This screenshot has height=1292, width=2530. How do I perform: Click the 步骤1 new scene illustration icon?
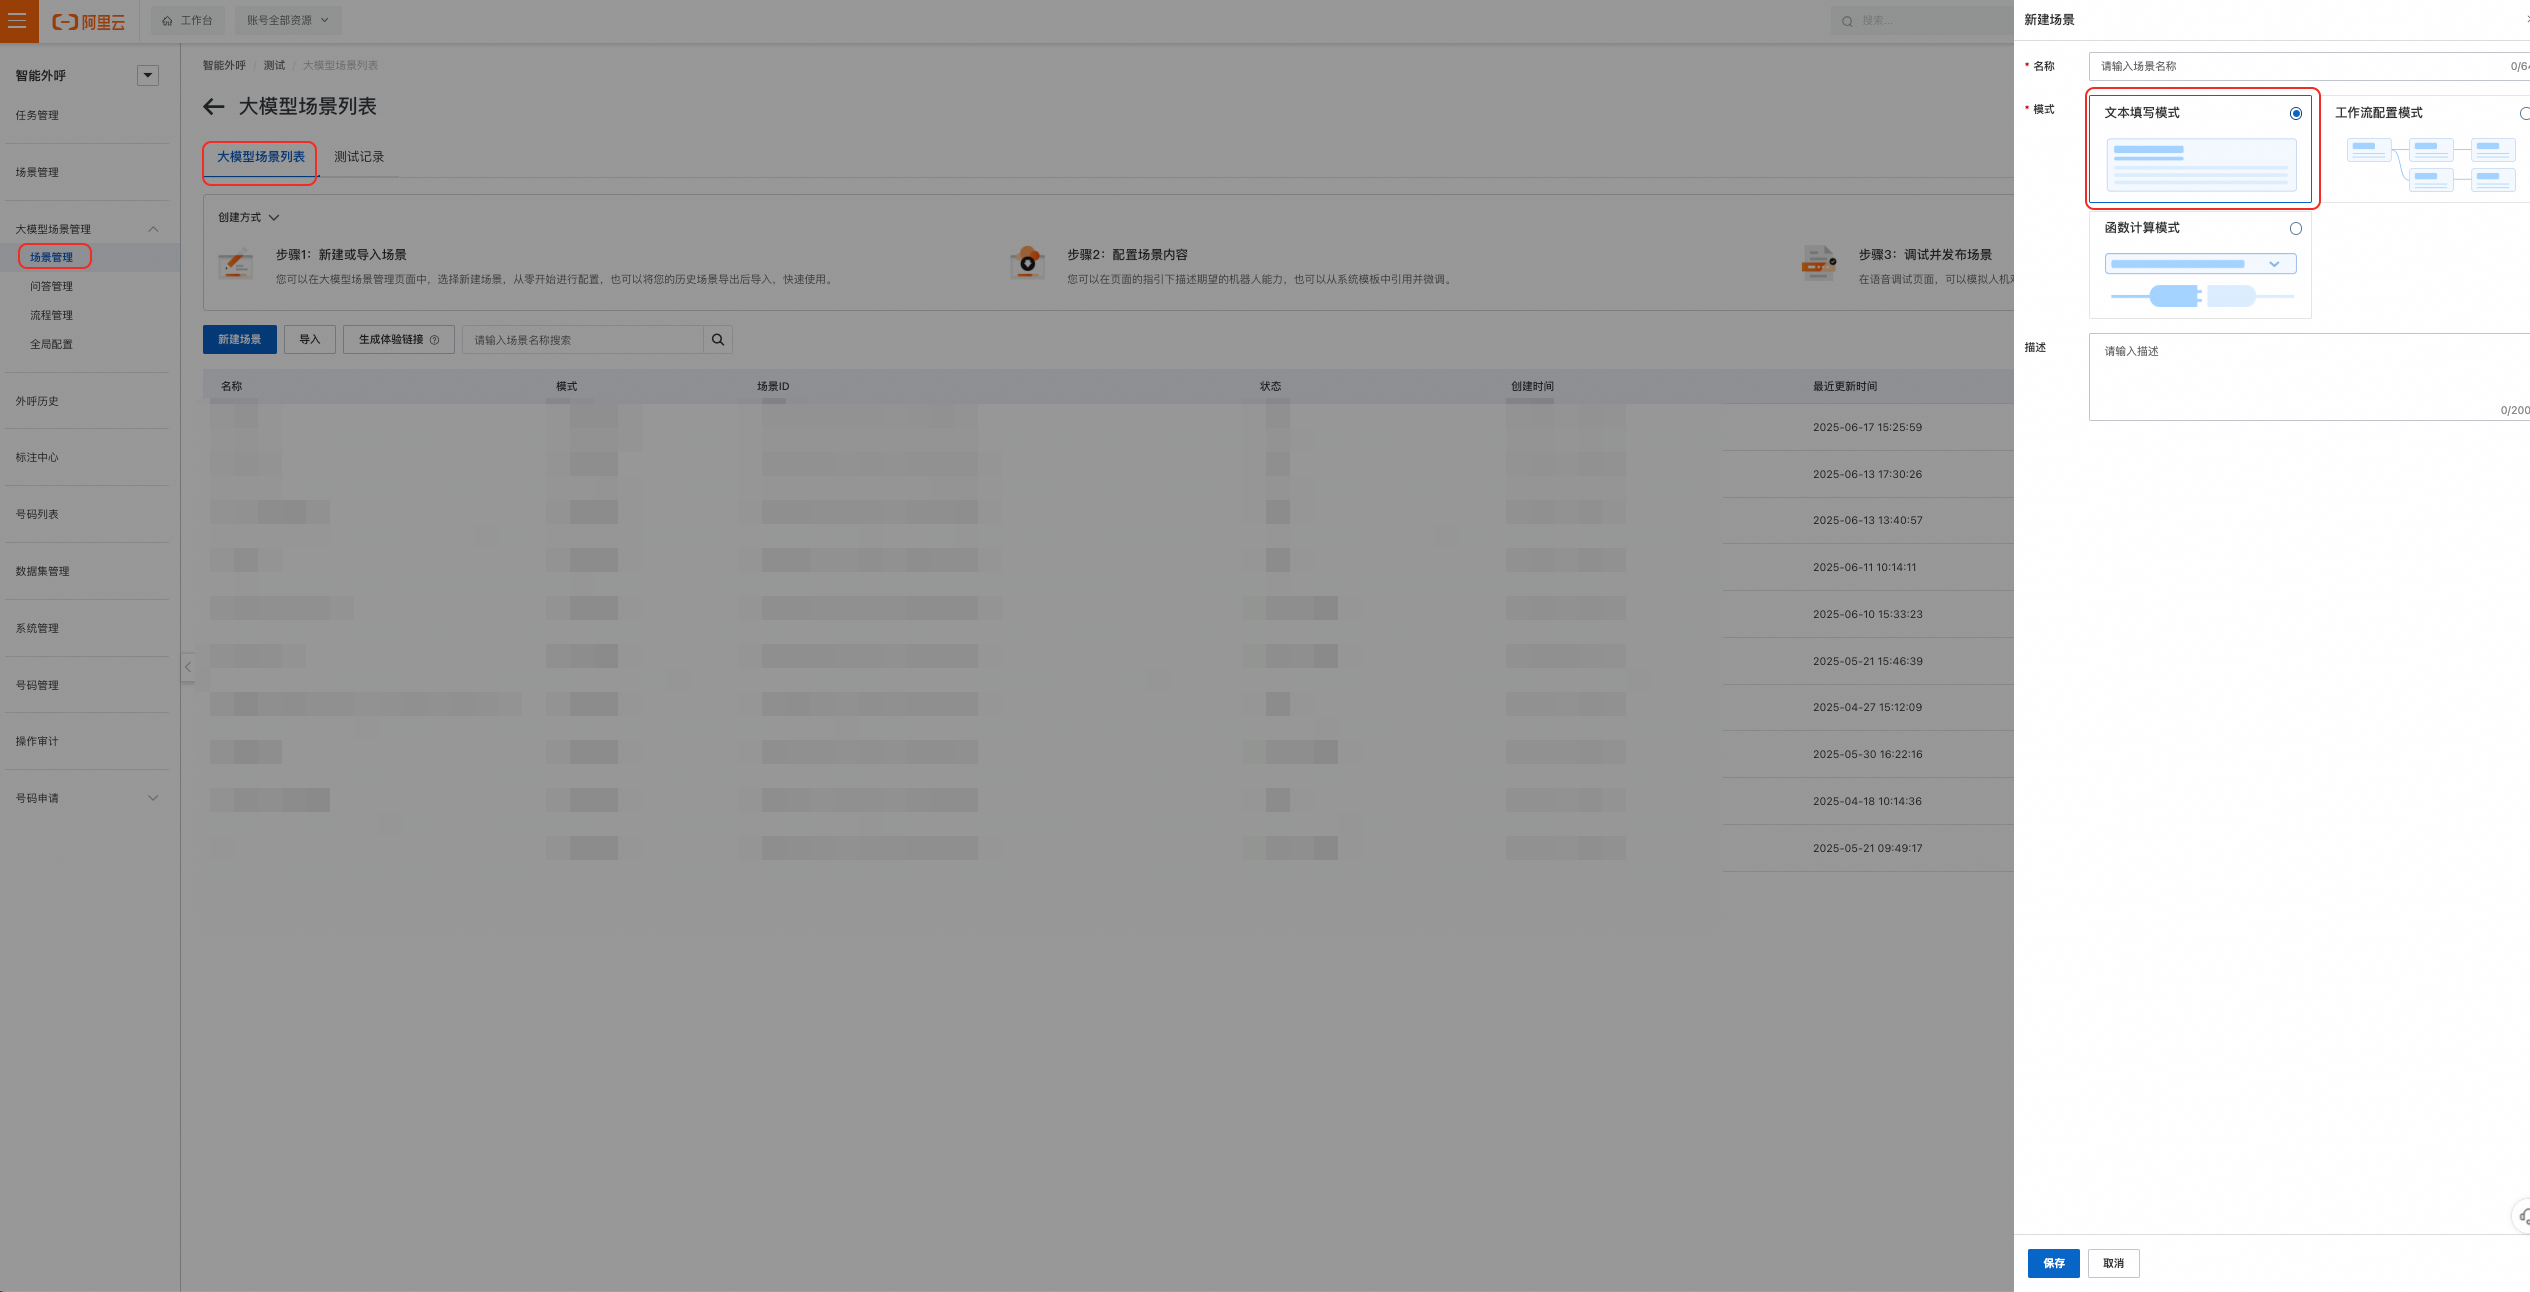coord(236,265)
